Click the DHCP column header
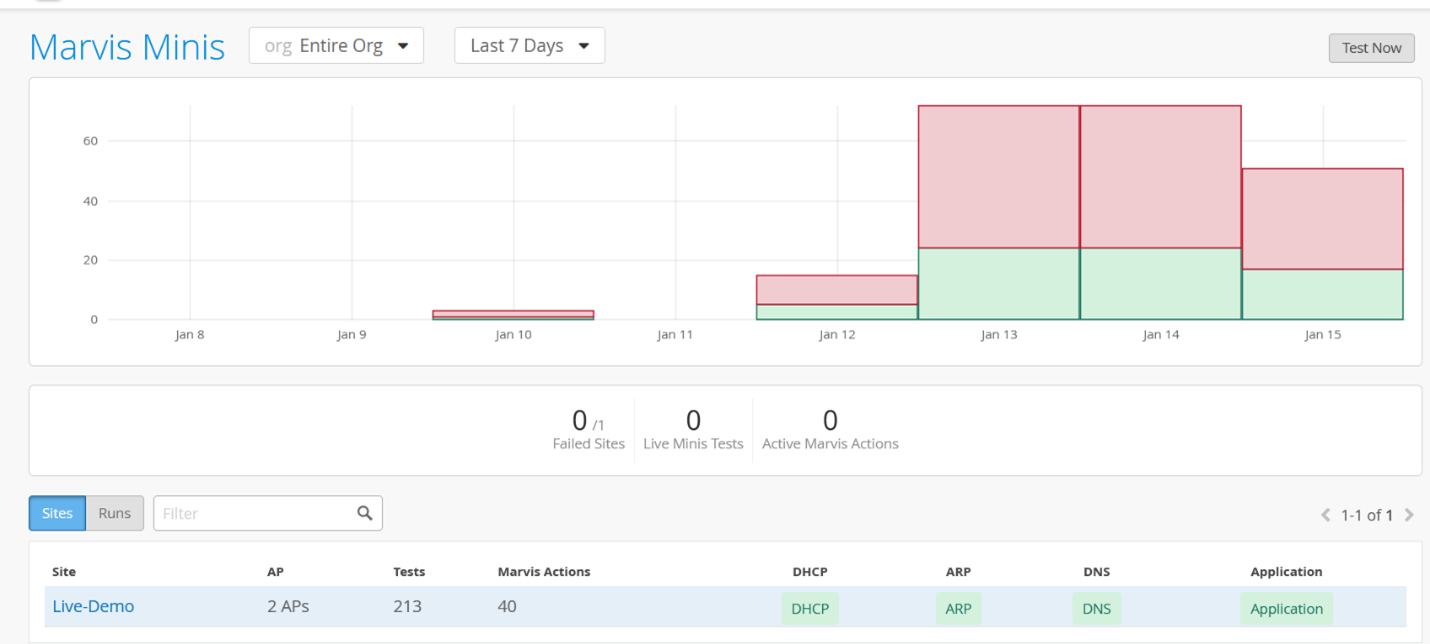The height and width of the screenshot is (644, 1430). click(x=810, y=572)
